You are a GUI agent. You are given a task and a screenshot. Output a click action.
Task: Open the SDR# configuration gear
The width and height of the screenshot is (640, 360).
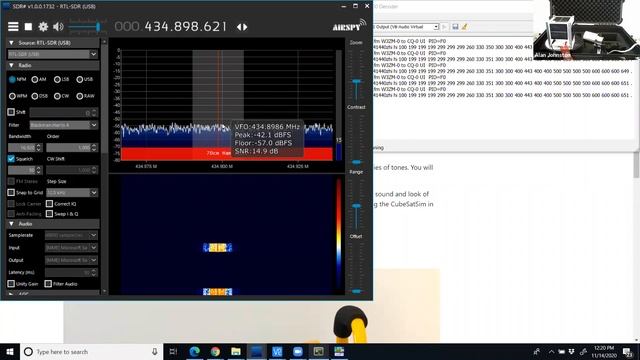pyautogui.click(x=43, y=27)
